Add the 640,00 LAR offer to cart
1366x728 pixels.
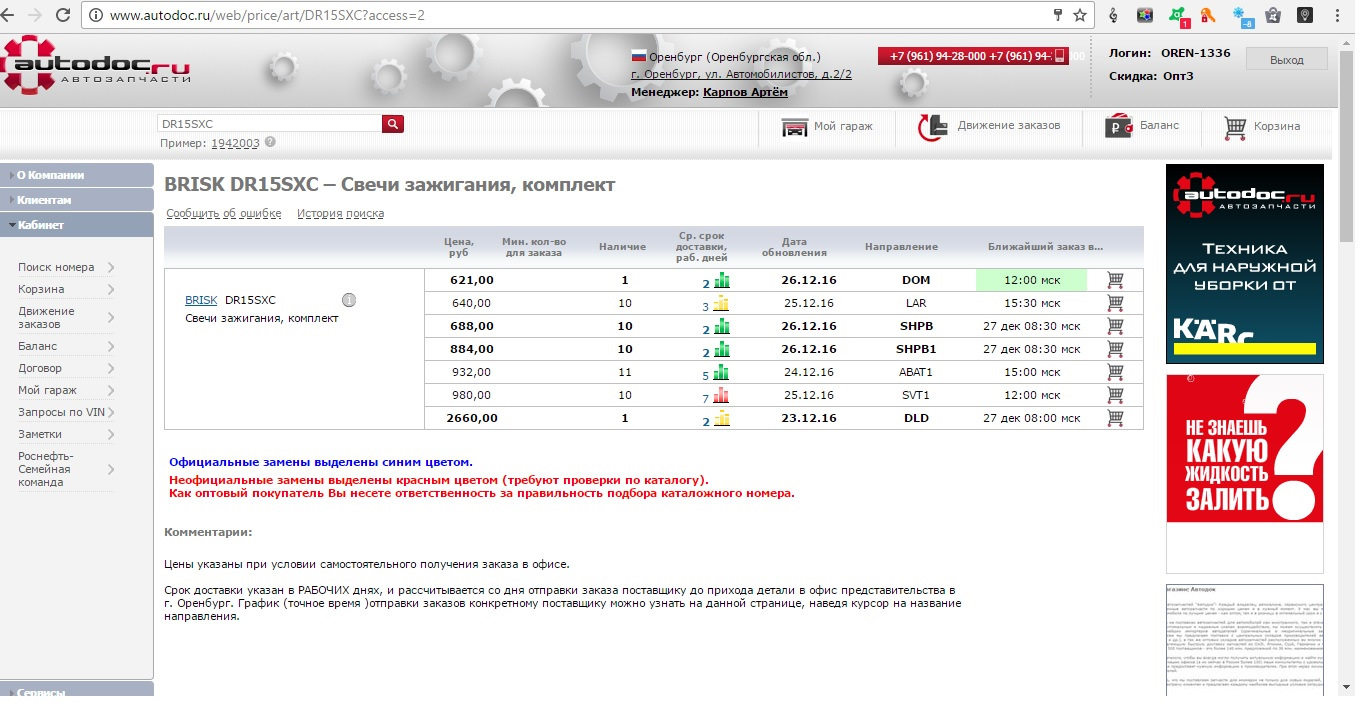(1115, 303)
